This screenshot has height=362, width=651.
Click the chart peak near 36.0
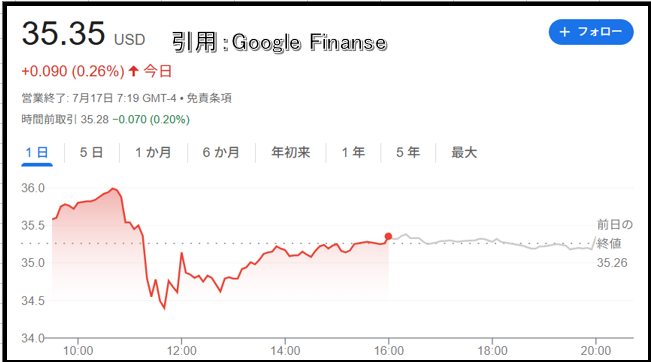(113, 189)
